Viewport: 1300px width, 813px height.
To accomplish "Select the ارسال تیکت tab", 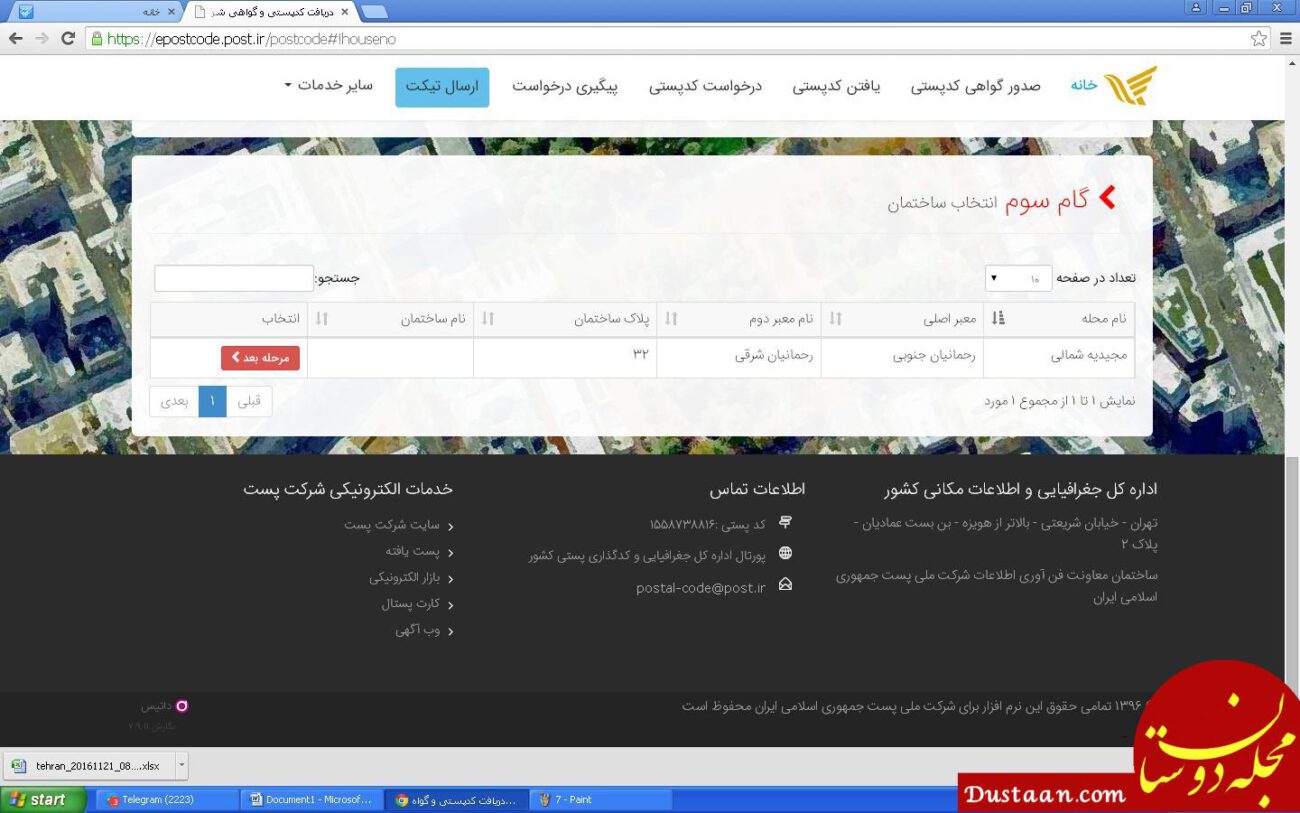I will [x=442, y=86].
